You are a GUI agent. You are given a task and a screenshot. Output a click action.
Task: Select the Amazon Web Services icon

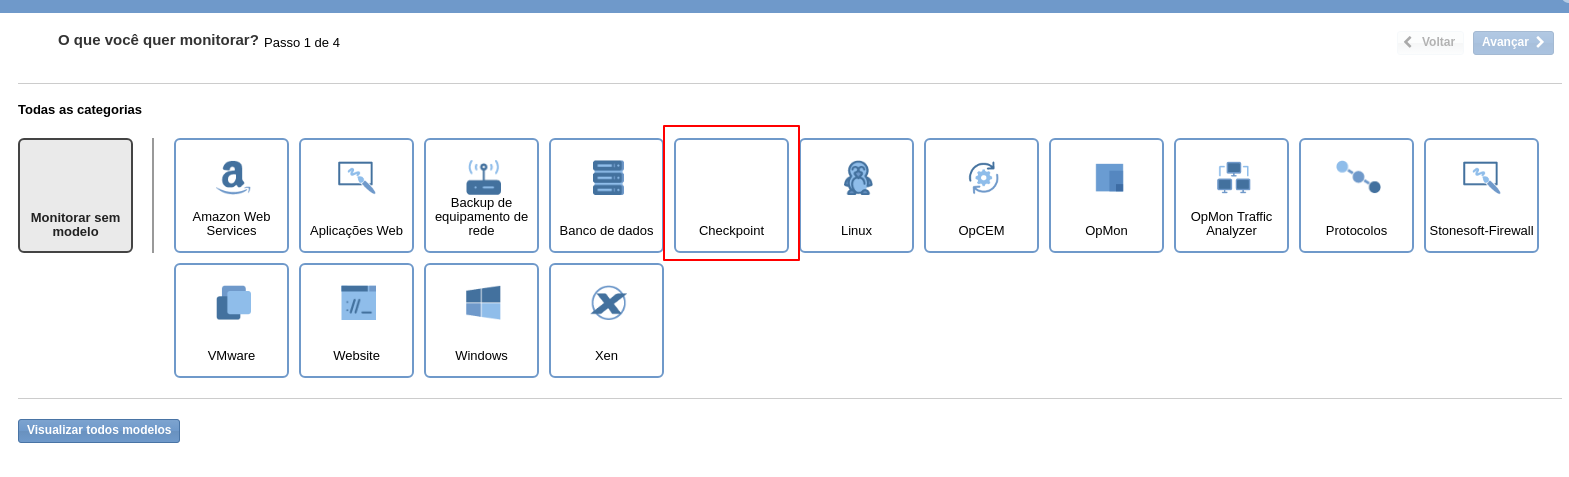[x=232, y=177]
